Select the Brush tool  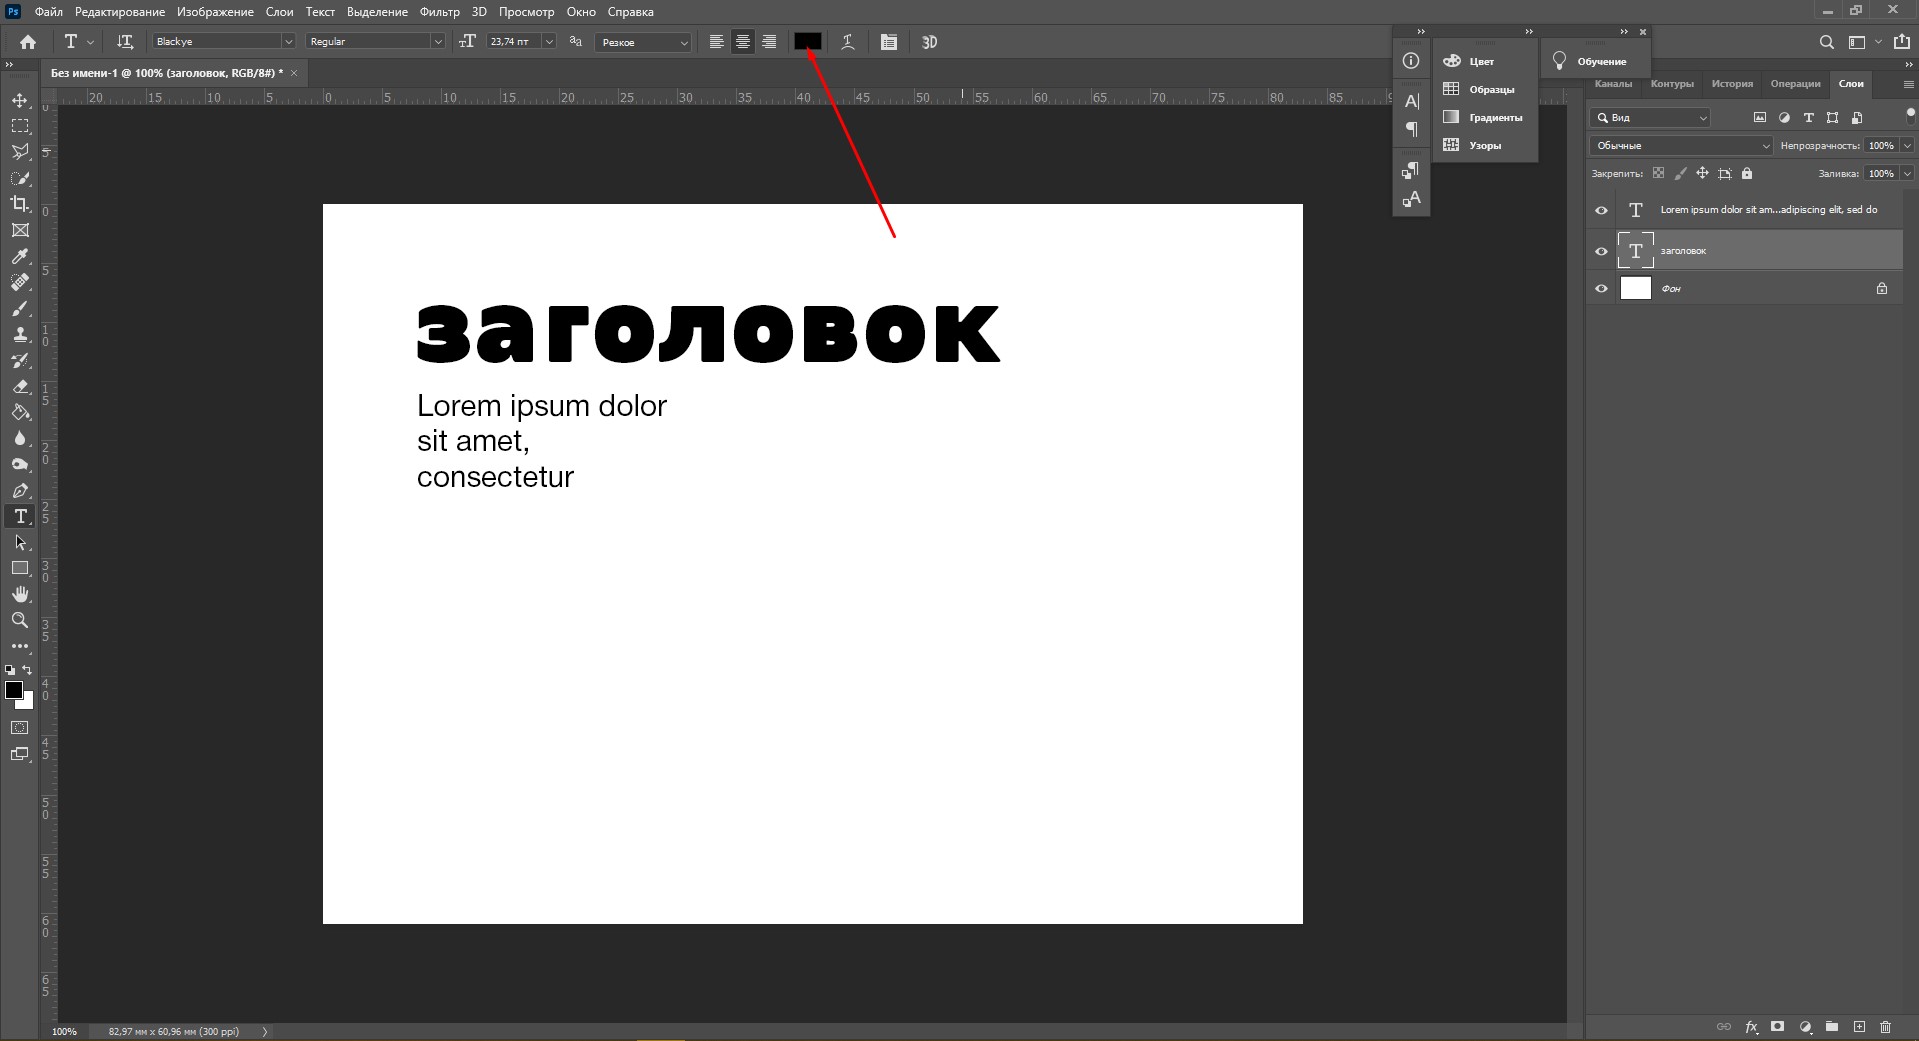pos(20,309)
